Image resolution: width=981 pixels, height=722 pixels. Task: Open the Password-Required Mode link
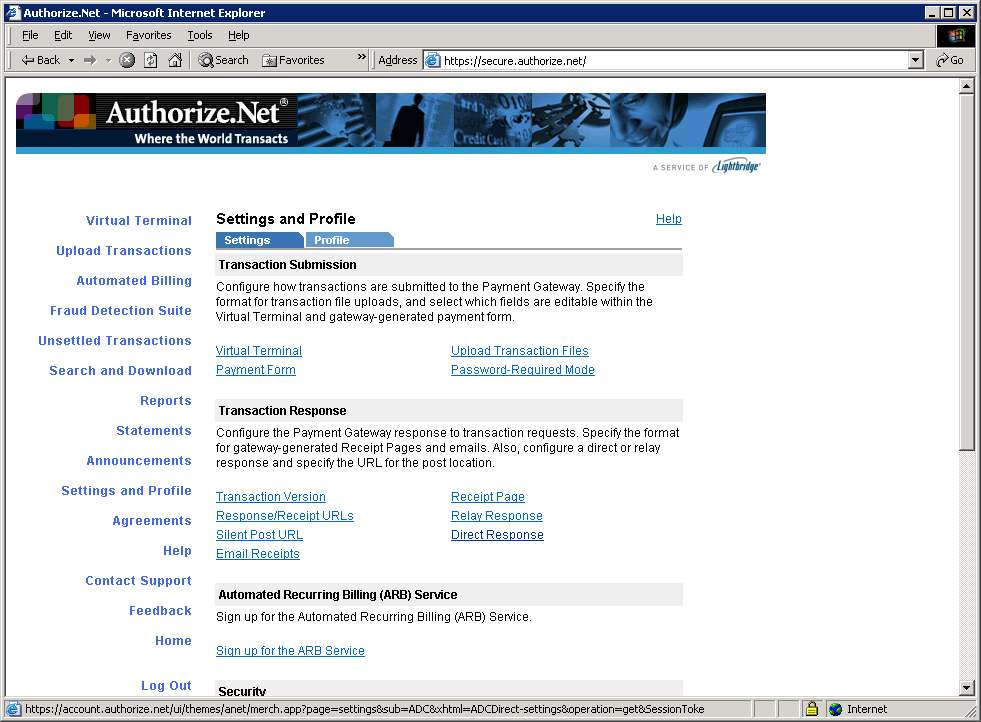522,370
